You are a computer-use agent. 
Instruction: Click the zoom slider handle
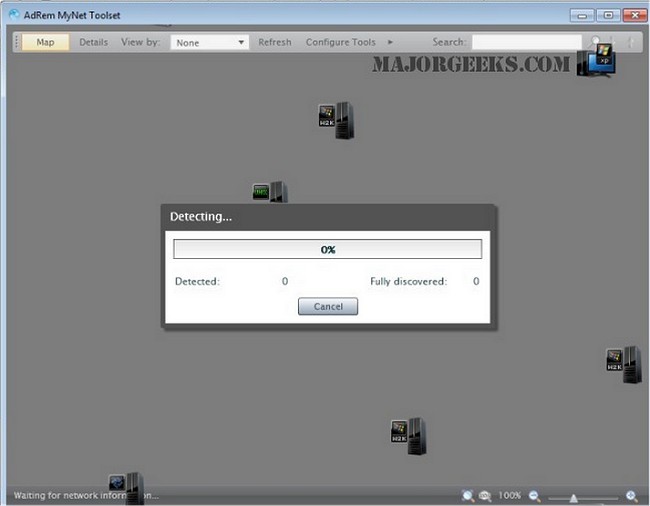[x=573, y=498]
